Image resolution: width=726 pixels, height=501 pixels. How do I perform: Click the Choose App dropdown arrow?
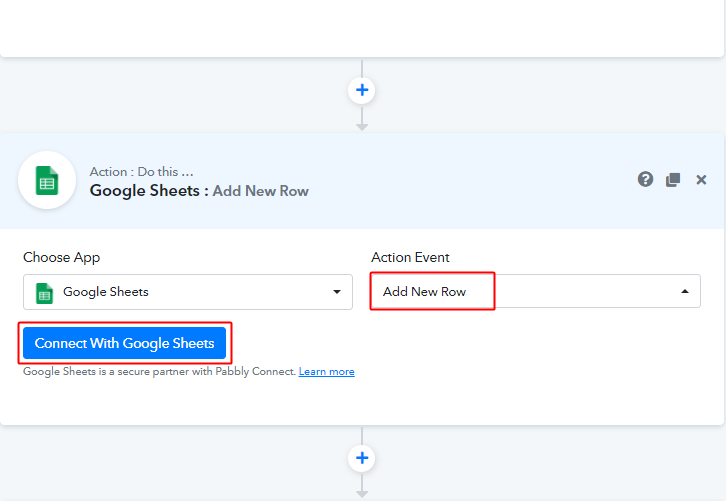pyautogui.click(x=337, y=292)
